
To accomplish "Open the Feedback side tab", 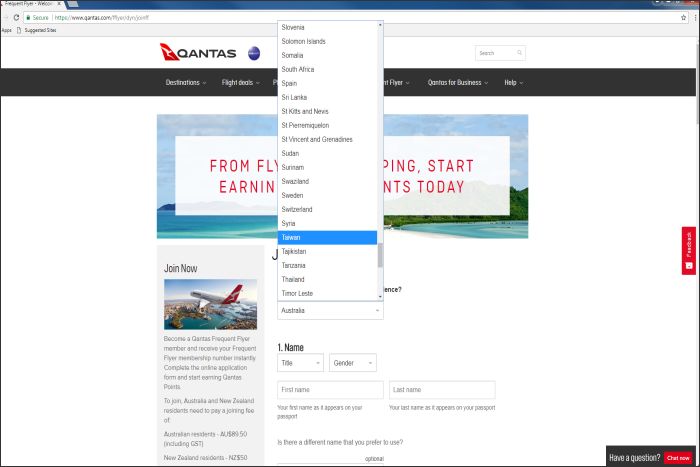I will coord(688,250).
